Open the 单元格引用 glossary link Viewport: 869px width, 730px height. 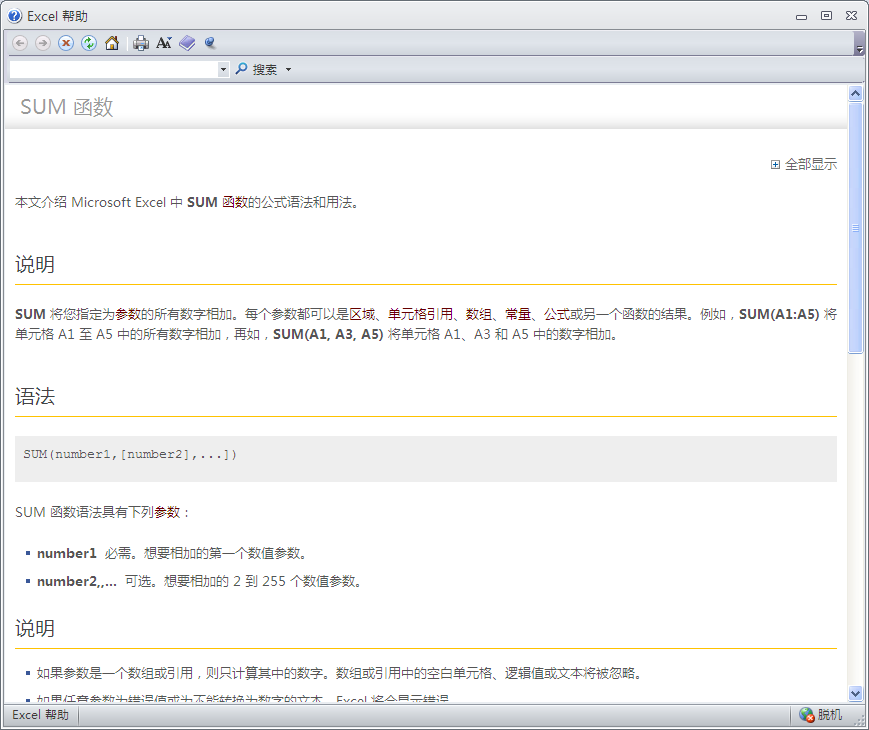(421, 314)
